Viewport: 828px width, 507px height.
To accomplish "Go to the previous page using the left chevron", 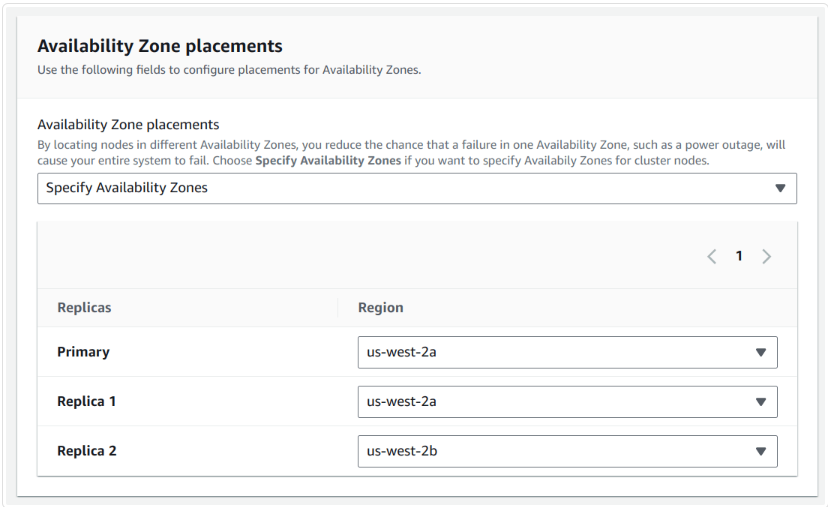I will (712, 257).
